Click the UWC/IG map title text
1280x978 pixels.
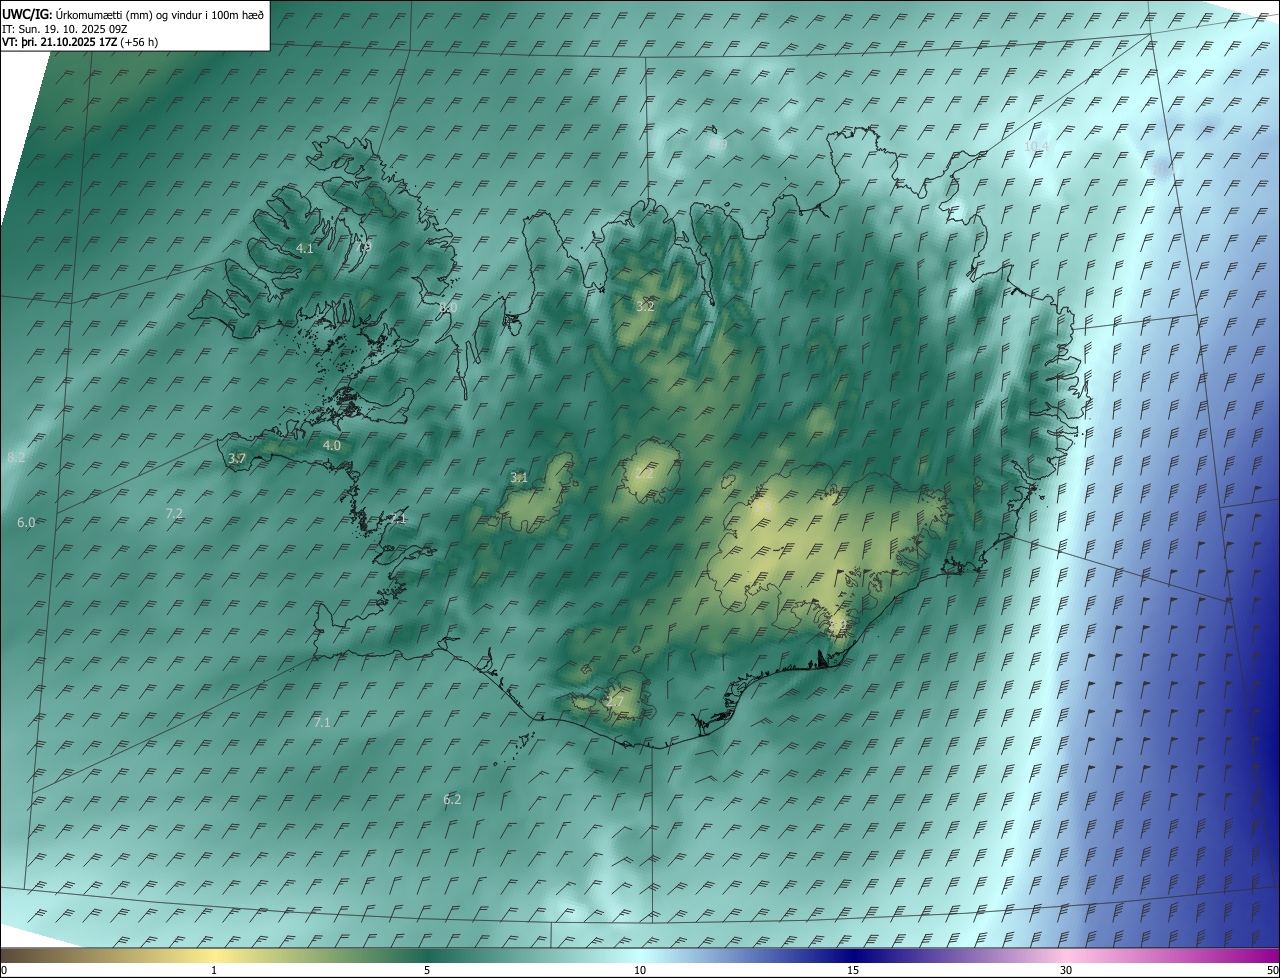[133, 14]
